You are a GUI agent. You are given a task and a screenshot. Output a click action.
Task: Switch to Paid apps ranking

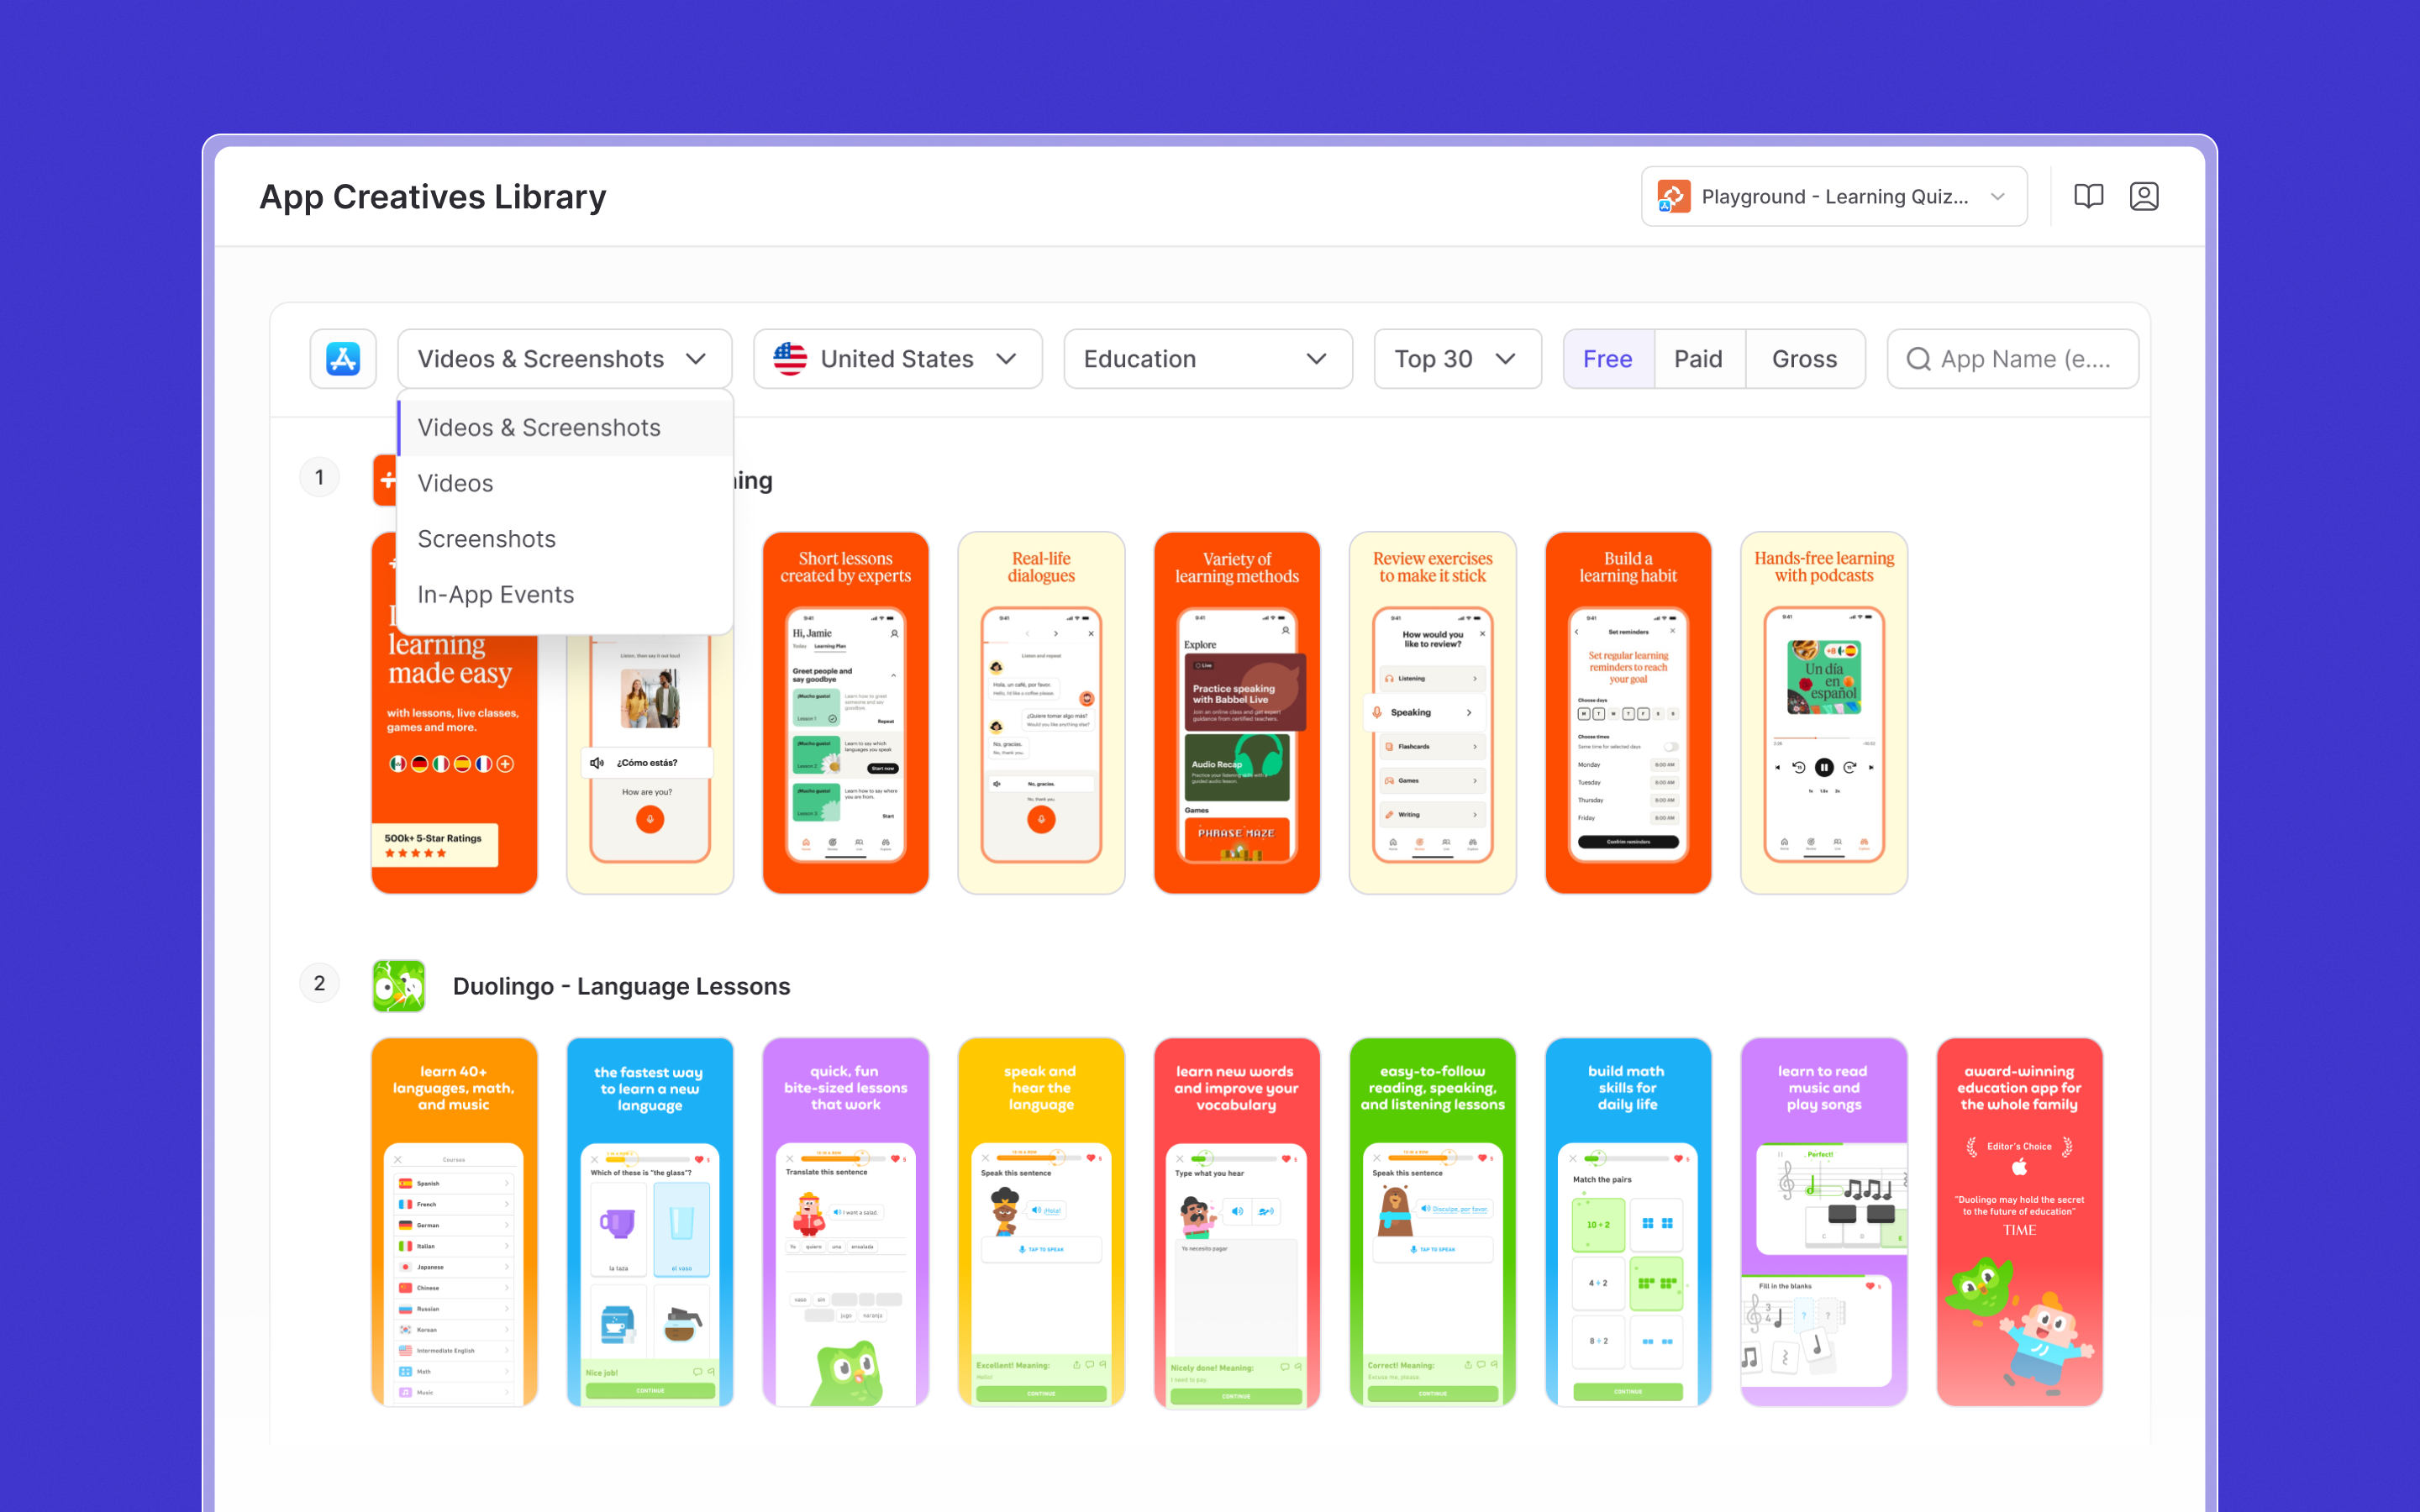pyautogui.click(x=1698, y=359)
